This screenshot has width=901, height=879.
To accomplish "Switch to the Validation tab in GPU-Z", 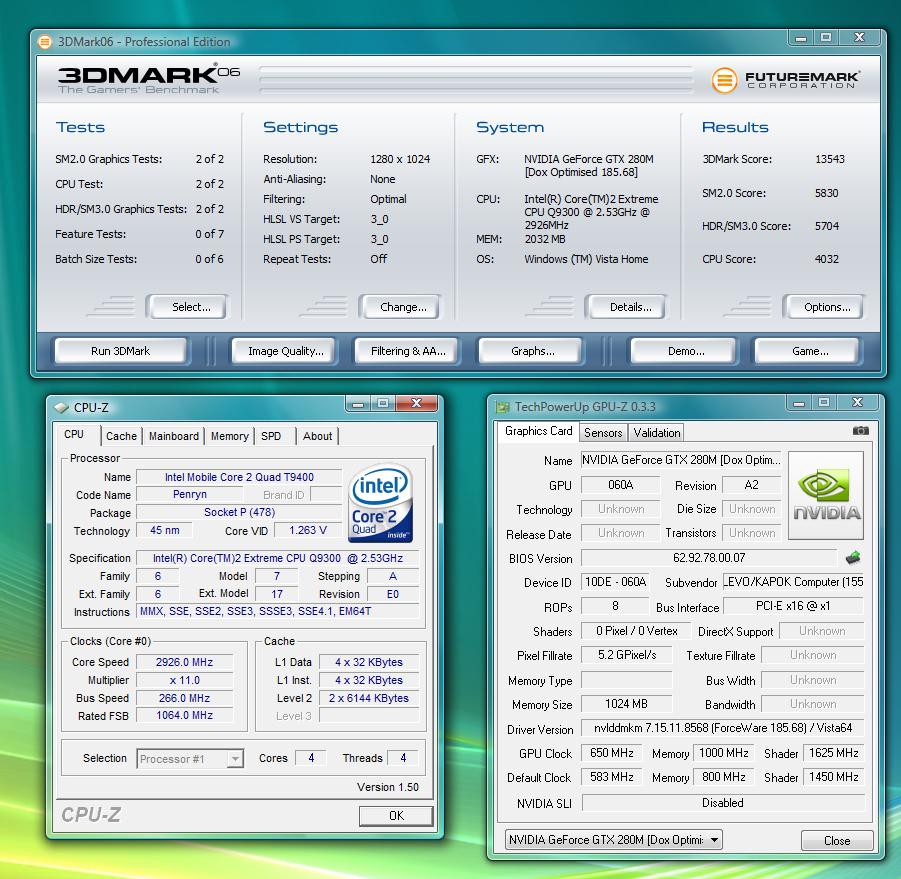I will [x=656, y=433].
